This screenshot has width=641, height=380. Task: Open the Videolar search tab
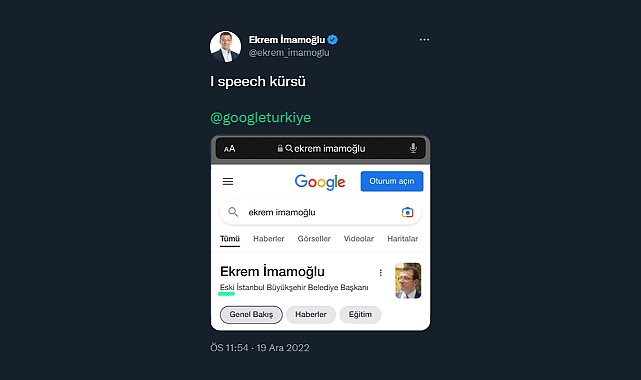pos(359,239)
